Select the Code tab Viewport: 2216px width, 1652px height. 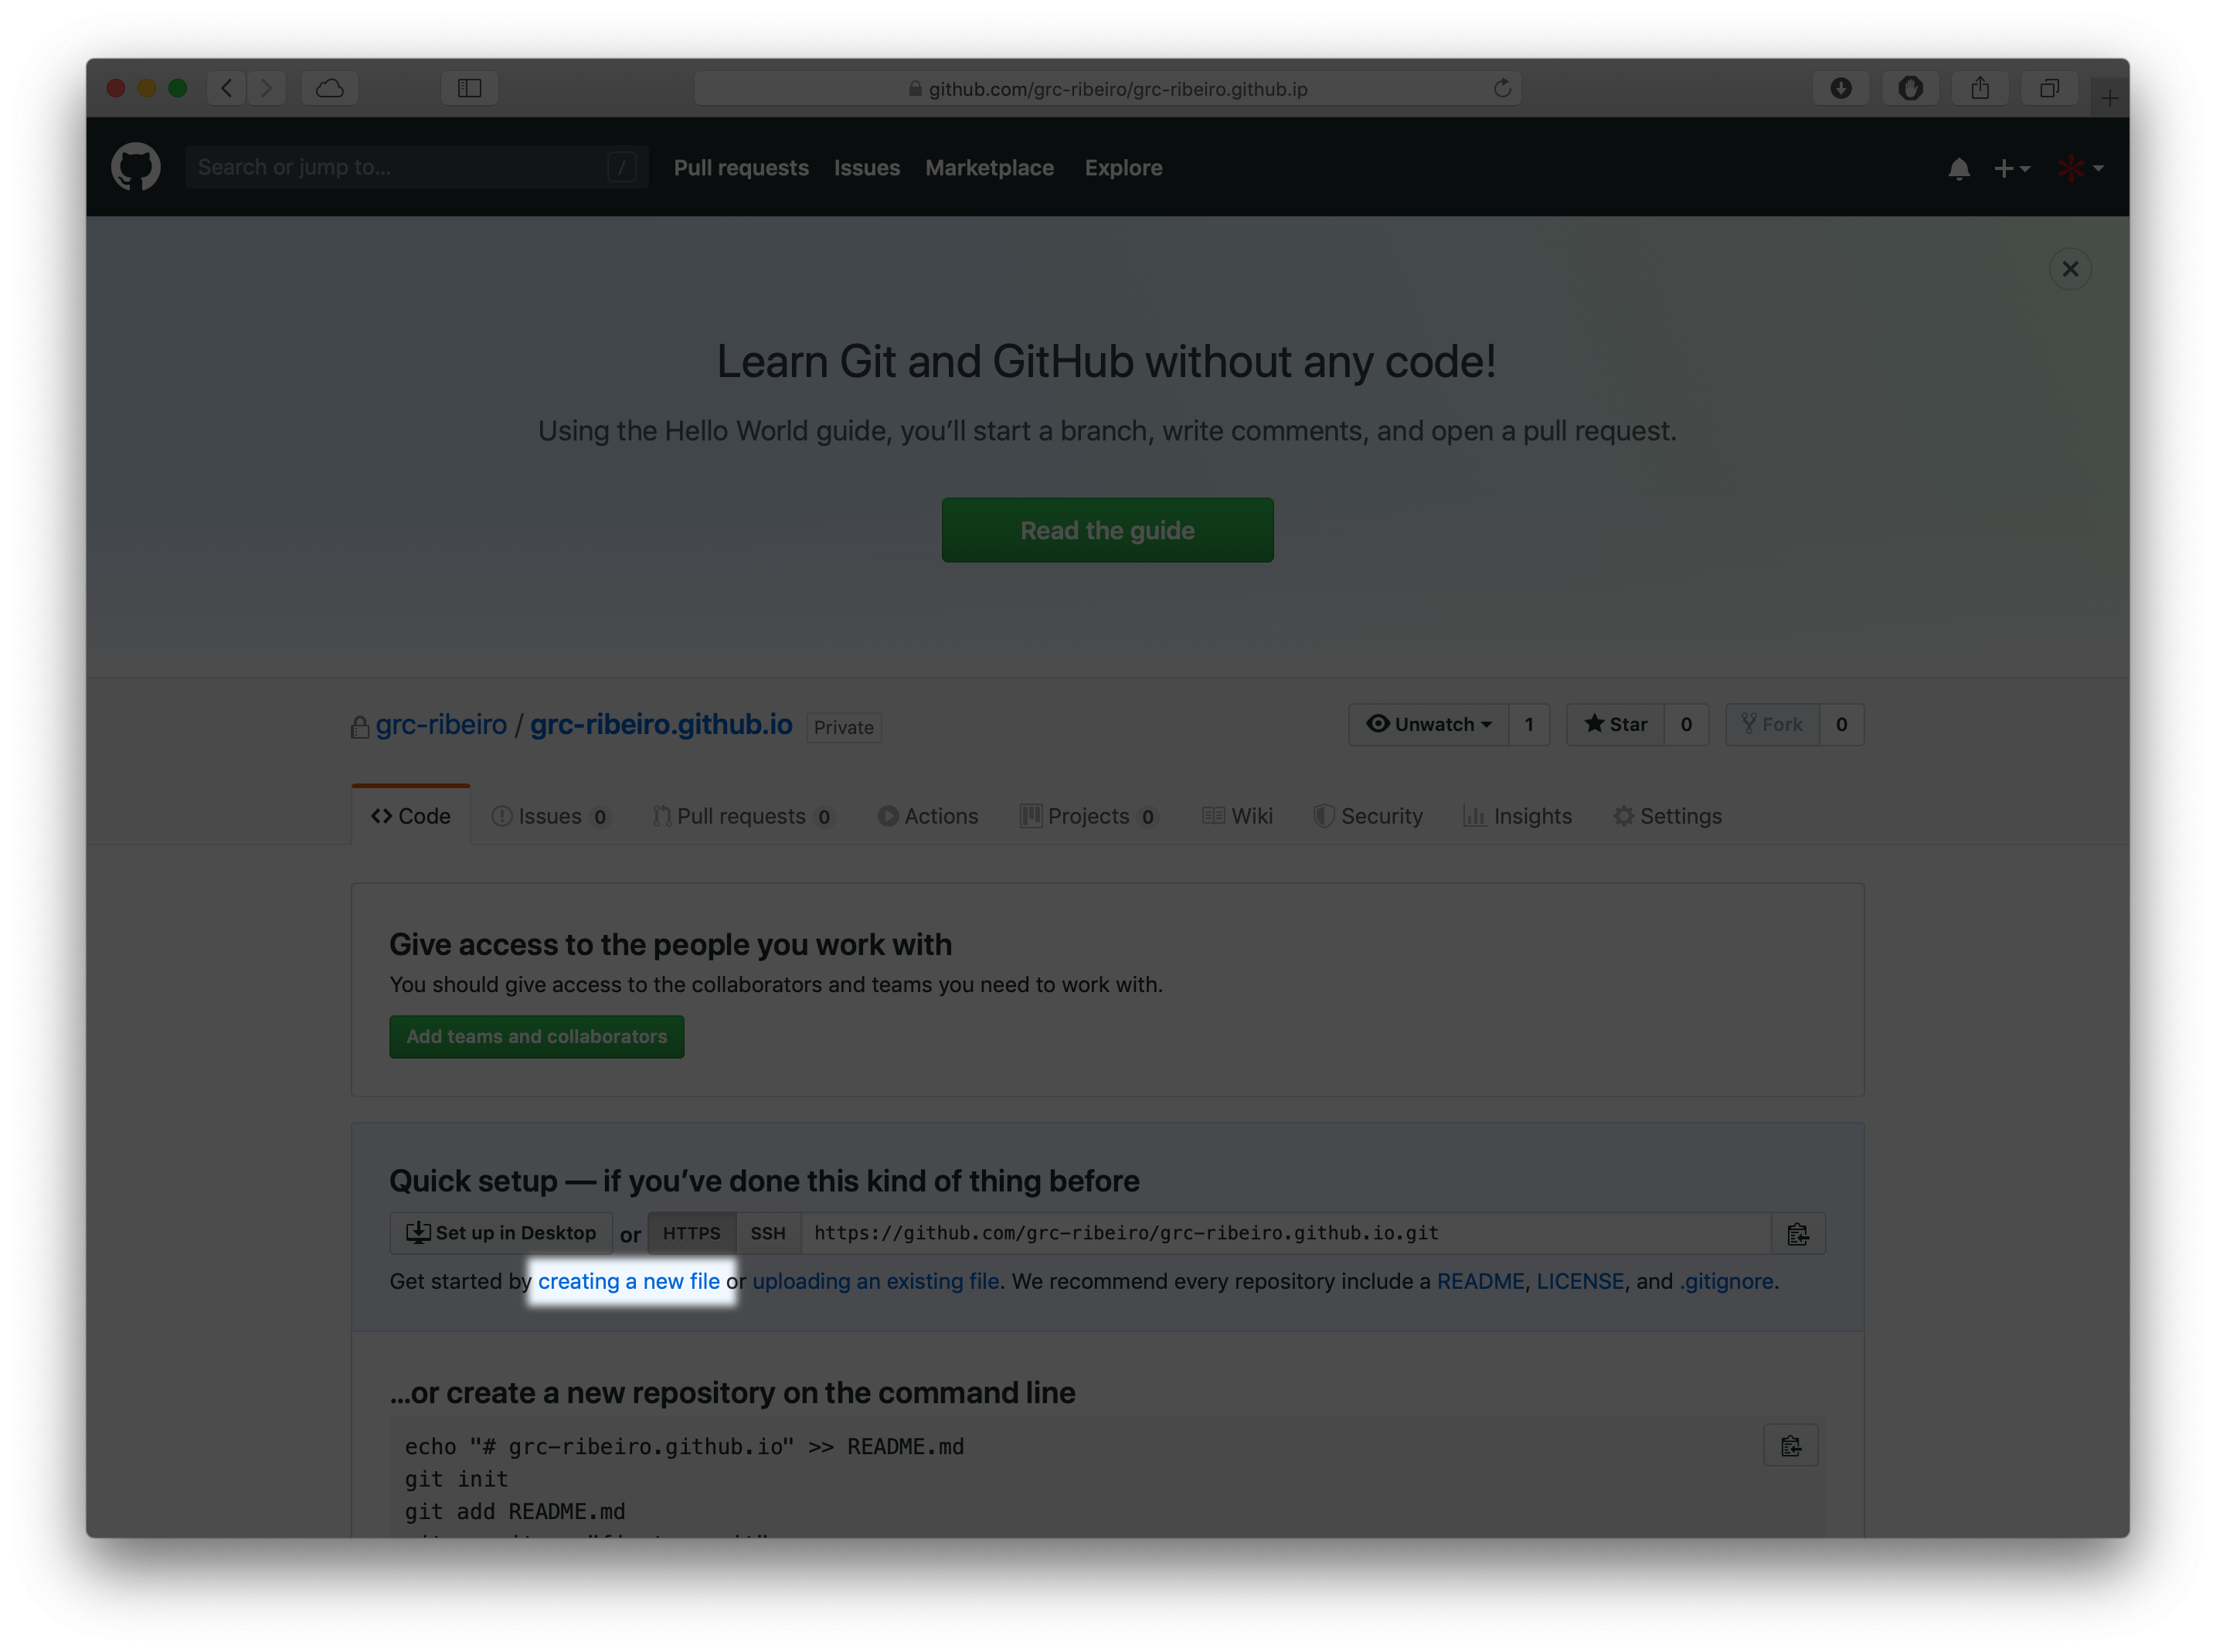click(411, 816)
